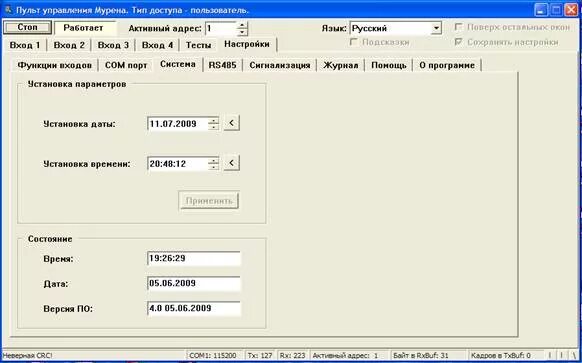Switch to the Вход 2 tab
The image size is (582, 363).
pos(69,45)
